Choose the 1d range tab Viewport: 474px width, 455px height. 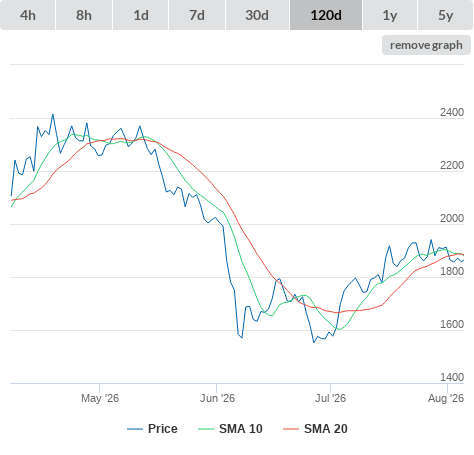(141, 15)
